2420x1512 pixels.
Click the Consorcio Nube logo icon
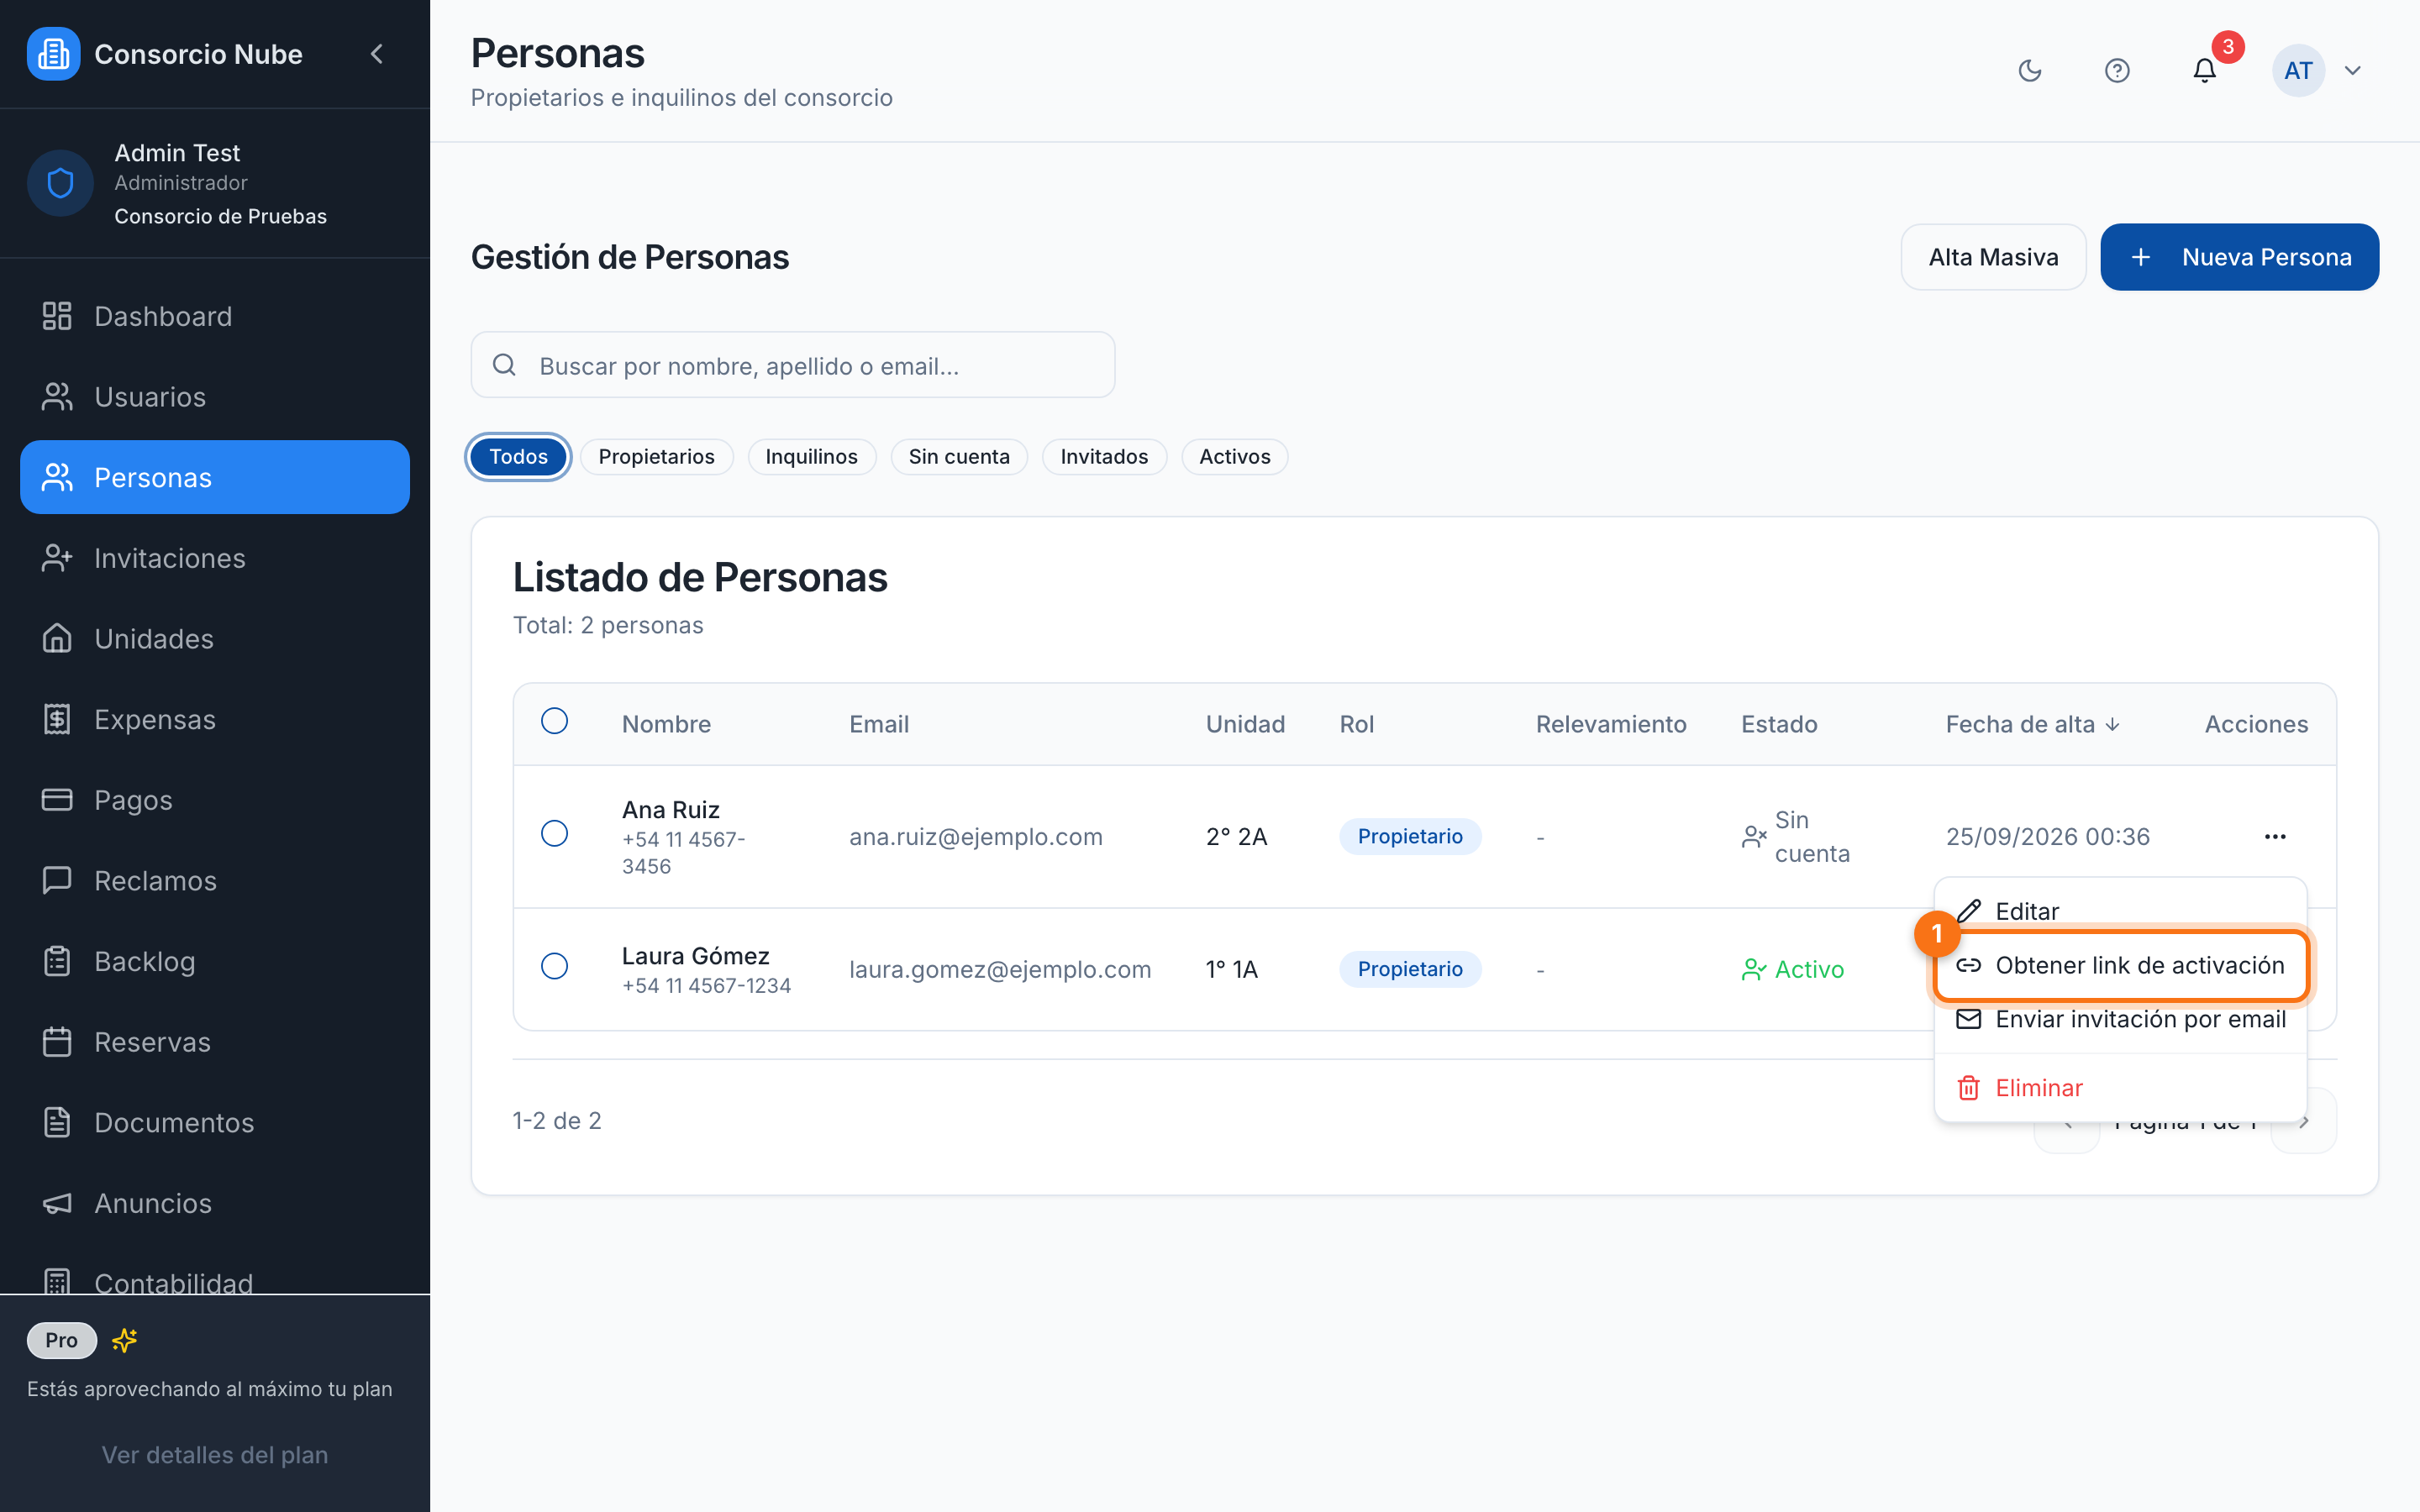(53, 54)
